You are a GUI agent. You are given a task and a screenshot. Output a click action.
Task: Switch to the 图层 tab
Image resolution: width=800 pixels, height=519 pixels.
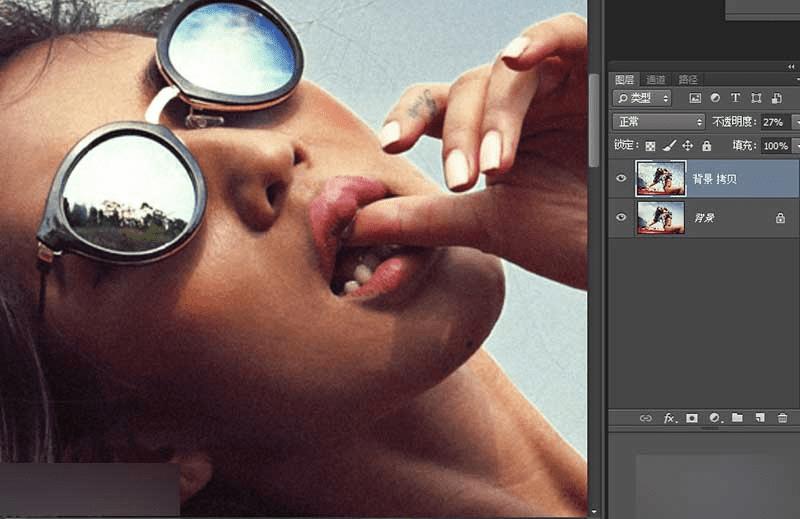624,80
